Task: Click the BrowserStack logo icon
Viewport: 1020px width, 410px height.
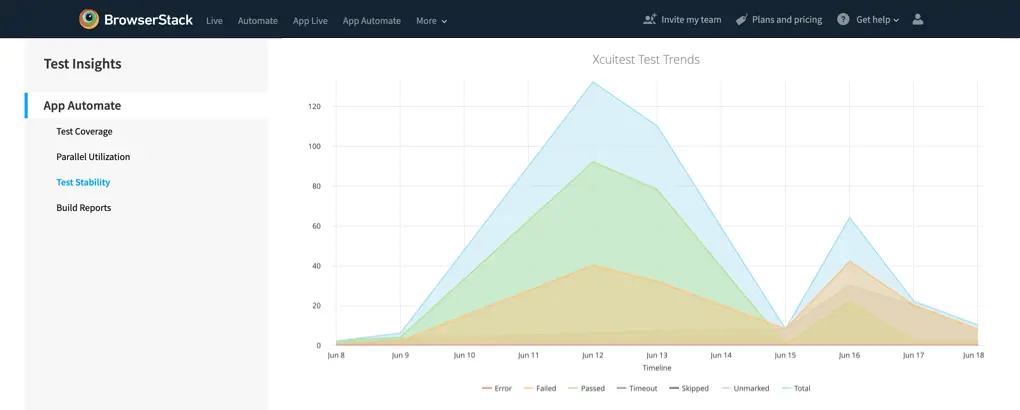Action: (89, 19)
